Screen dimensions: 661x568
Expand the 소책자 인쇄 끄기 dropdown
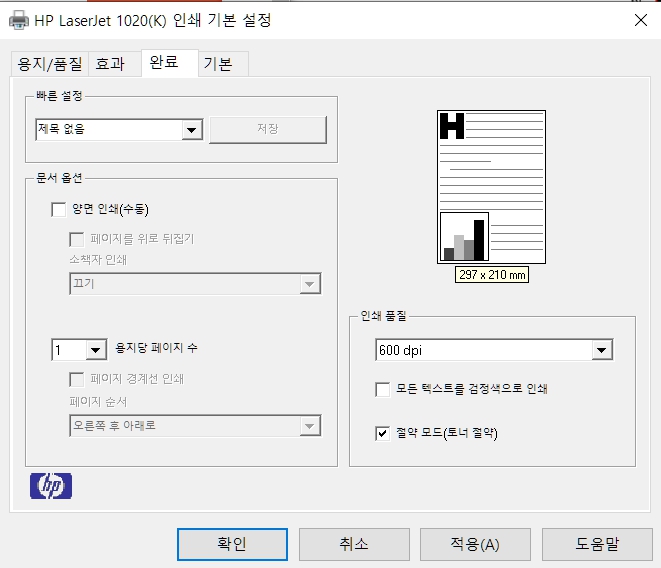pos(195,283)
